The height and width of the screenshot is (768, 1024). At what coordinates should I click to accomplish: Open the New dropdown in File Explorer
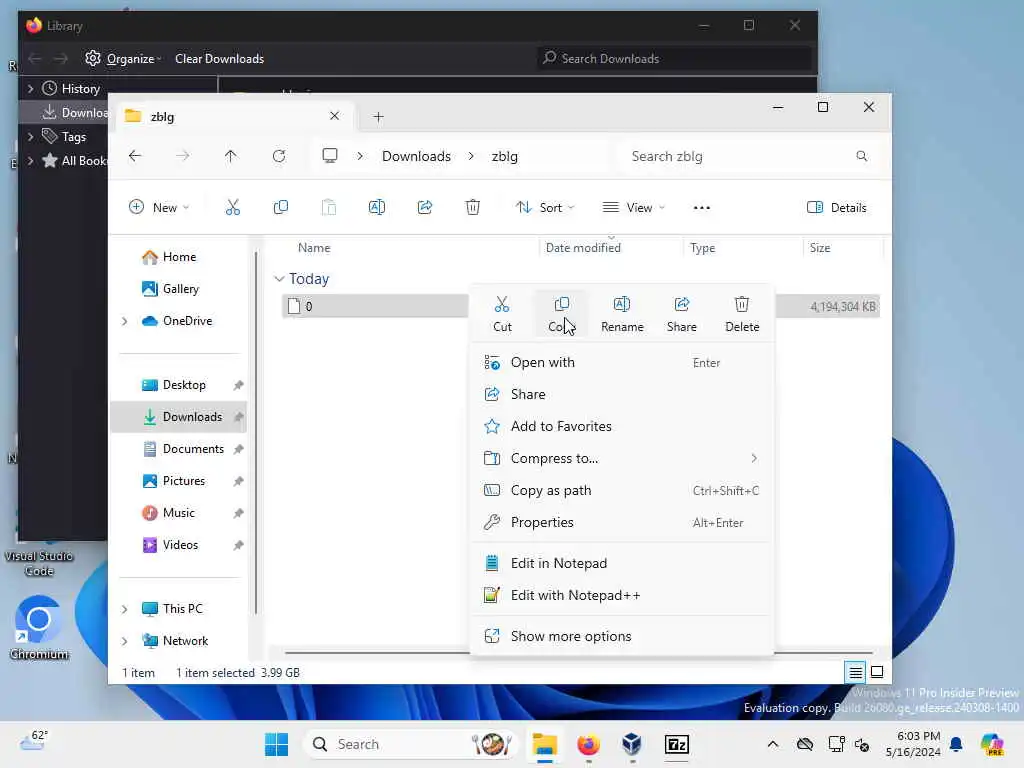coord(159,208)
